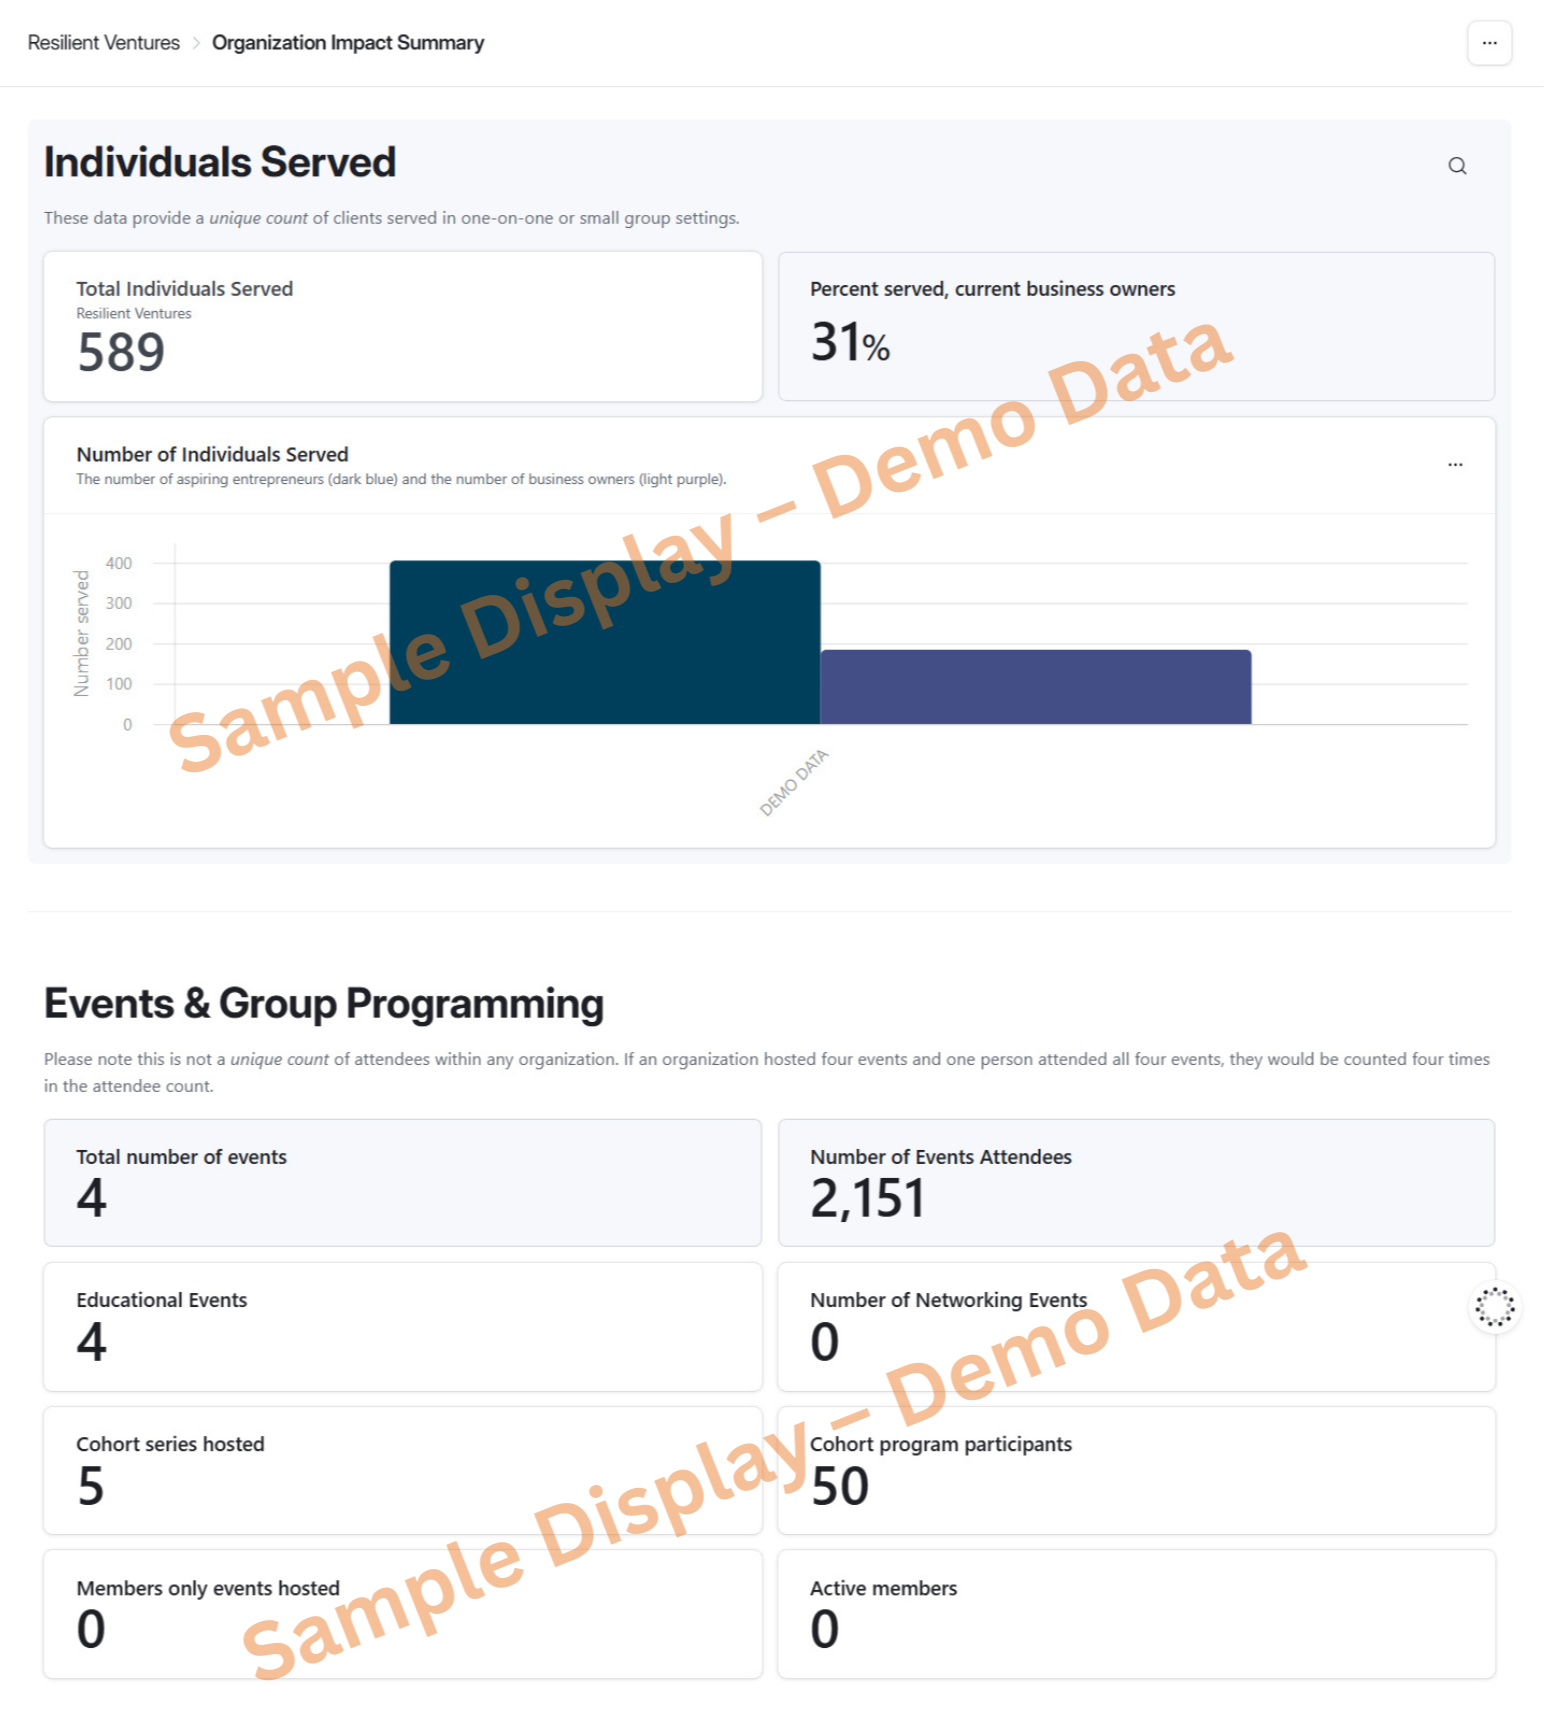The width and height of the screenshot is (1545, 1728).
Task: Go to Resilient Ventures breadcrumb
Action: (x=104, y=43)
